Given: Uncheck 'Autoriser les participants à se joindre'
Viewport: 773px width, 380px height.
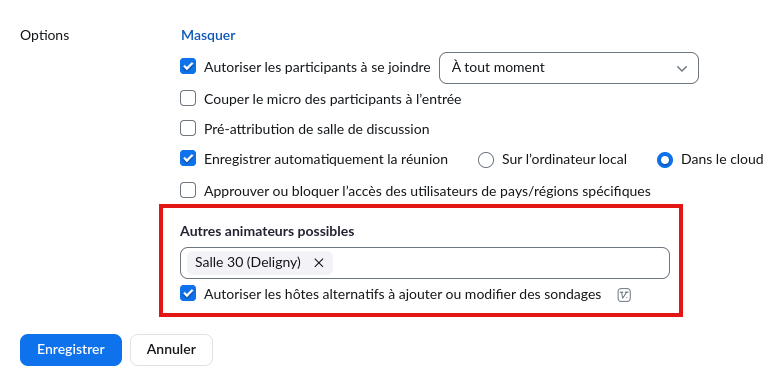Looking at the screenshot, I should click(x=188, y=67).
